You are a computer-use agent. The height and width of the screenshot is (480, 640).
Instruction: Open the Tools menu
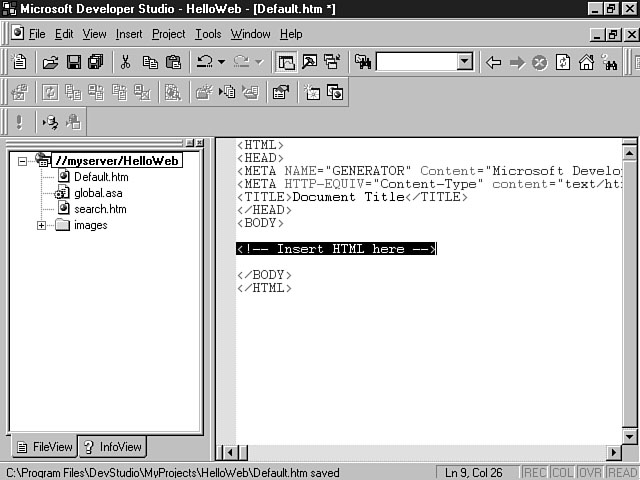pyautogui.click(x=208, y=34)
